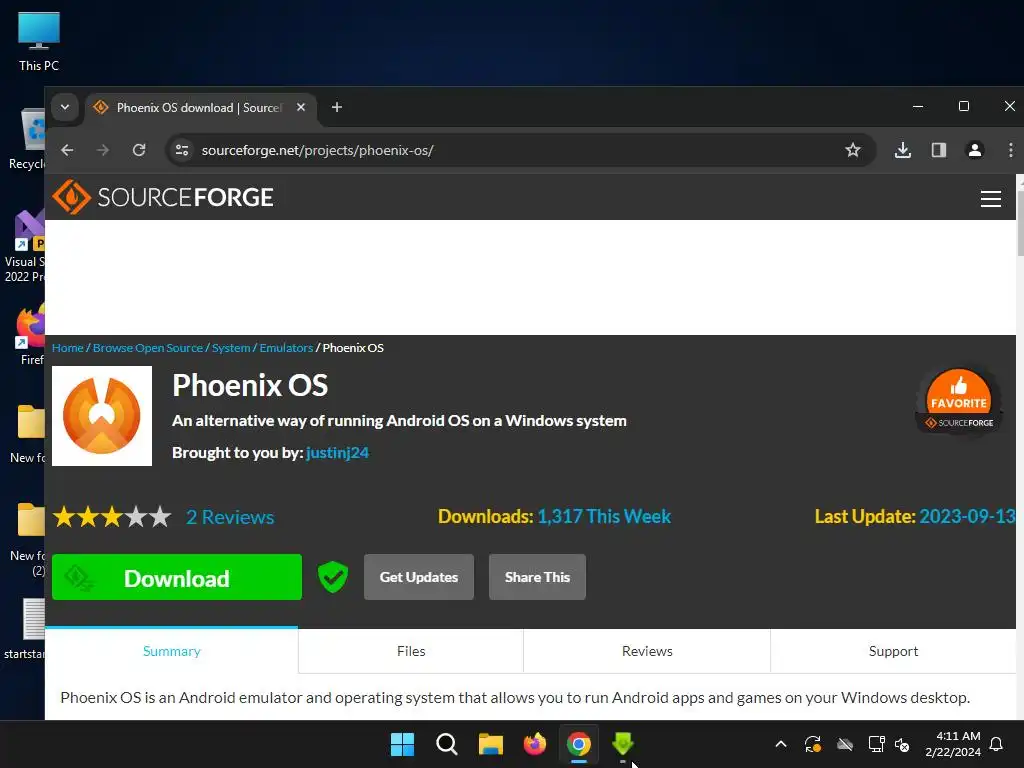Switch to the Files tab
Viewport: 1024px width, 768px height.
411,651
